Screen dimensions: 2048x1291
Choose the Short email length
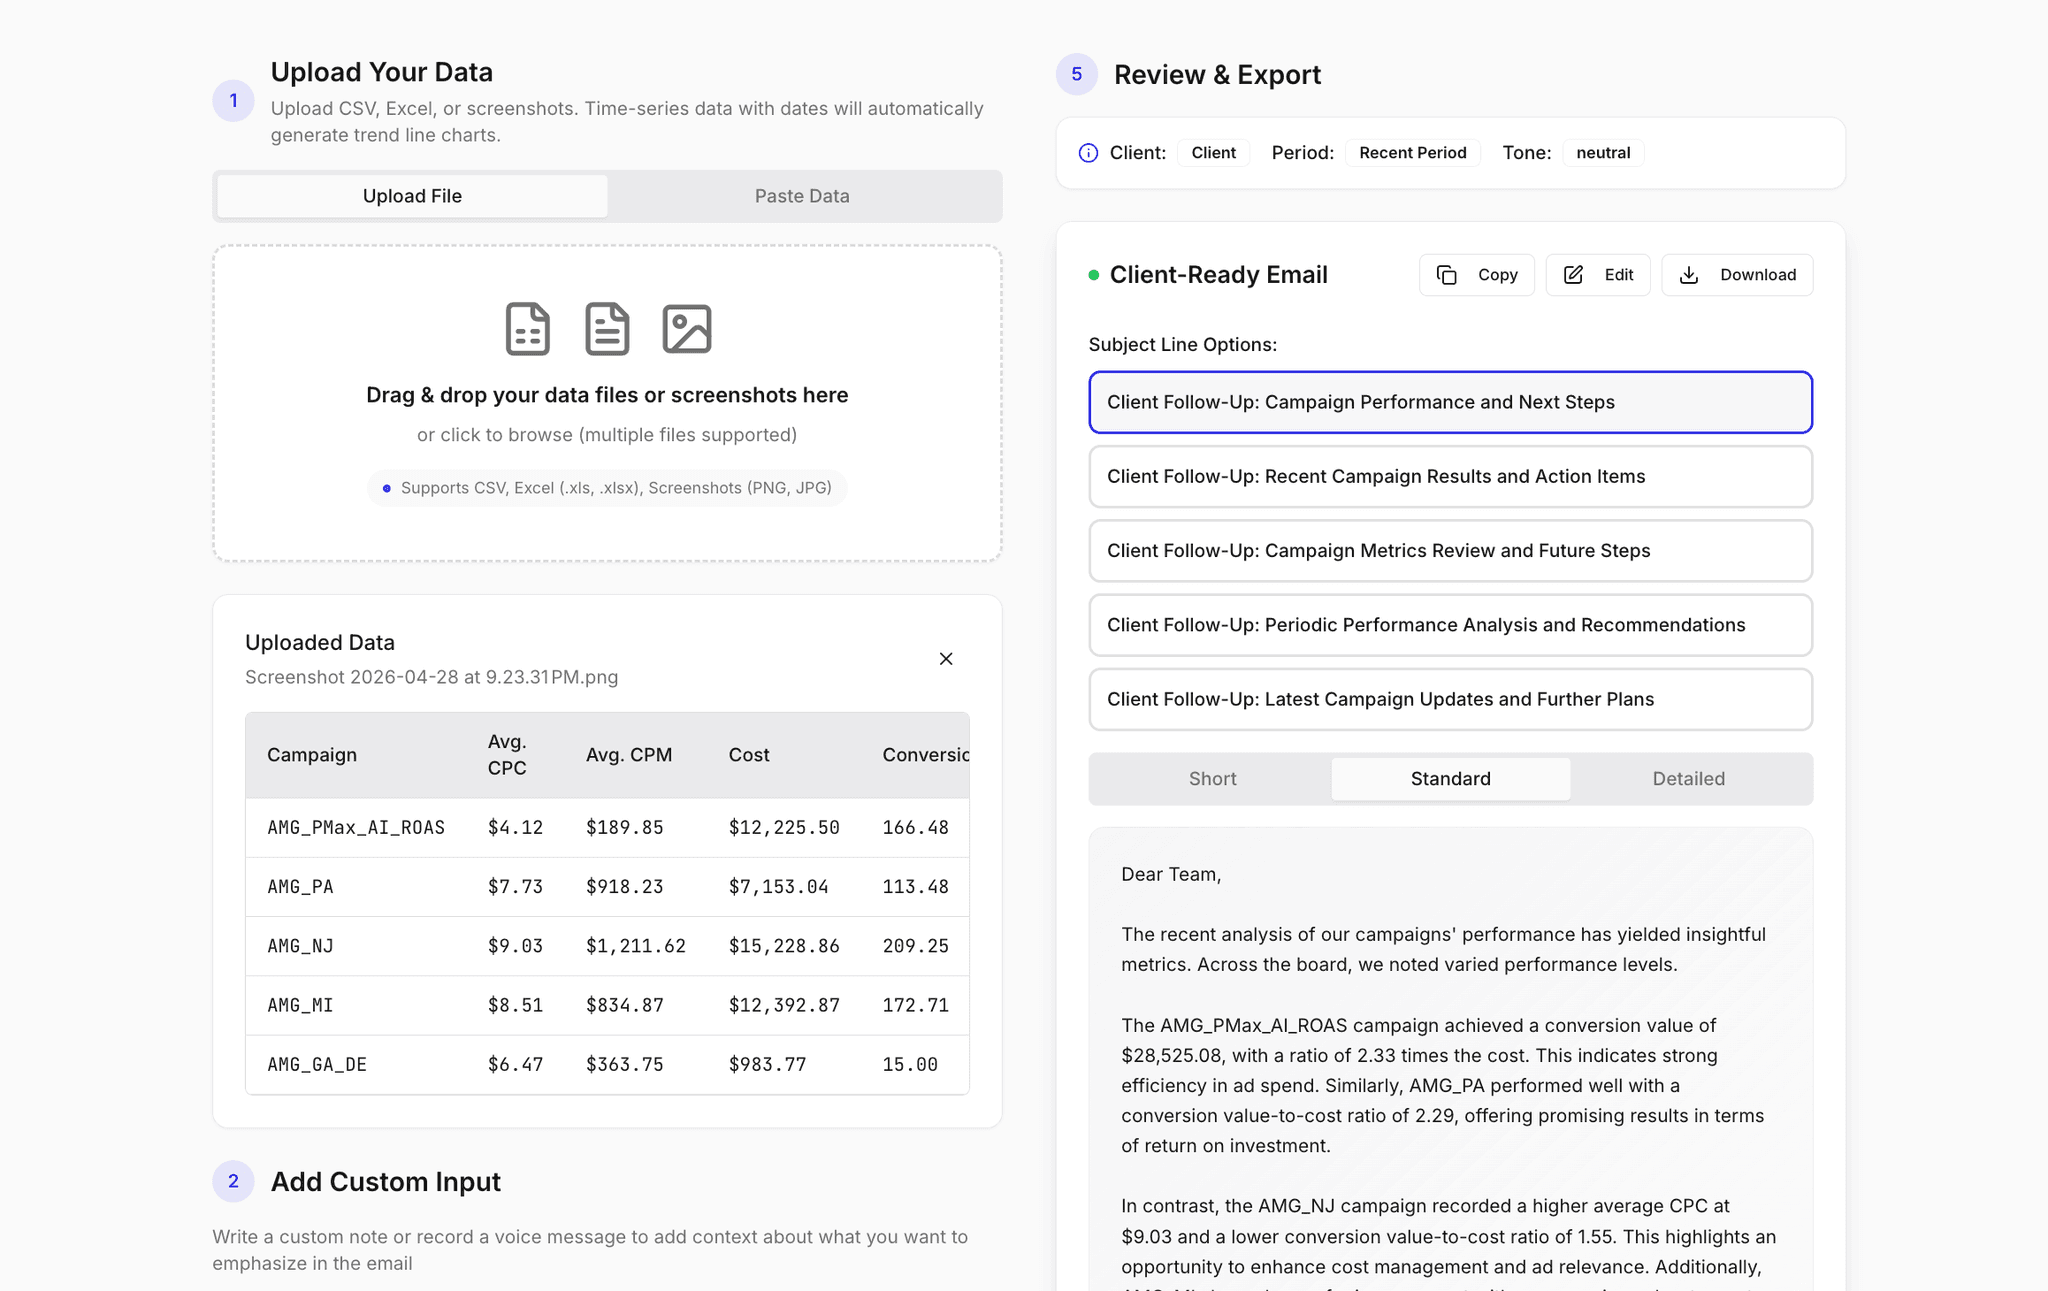[1212, 779]
